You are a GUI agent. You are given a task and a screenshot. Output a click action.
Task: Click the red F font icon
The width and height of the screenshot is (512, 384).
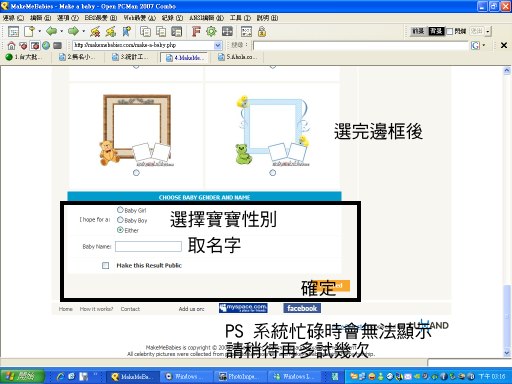pyautogui.click(x=196, y=32)
